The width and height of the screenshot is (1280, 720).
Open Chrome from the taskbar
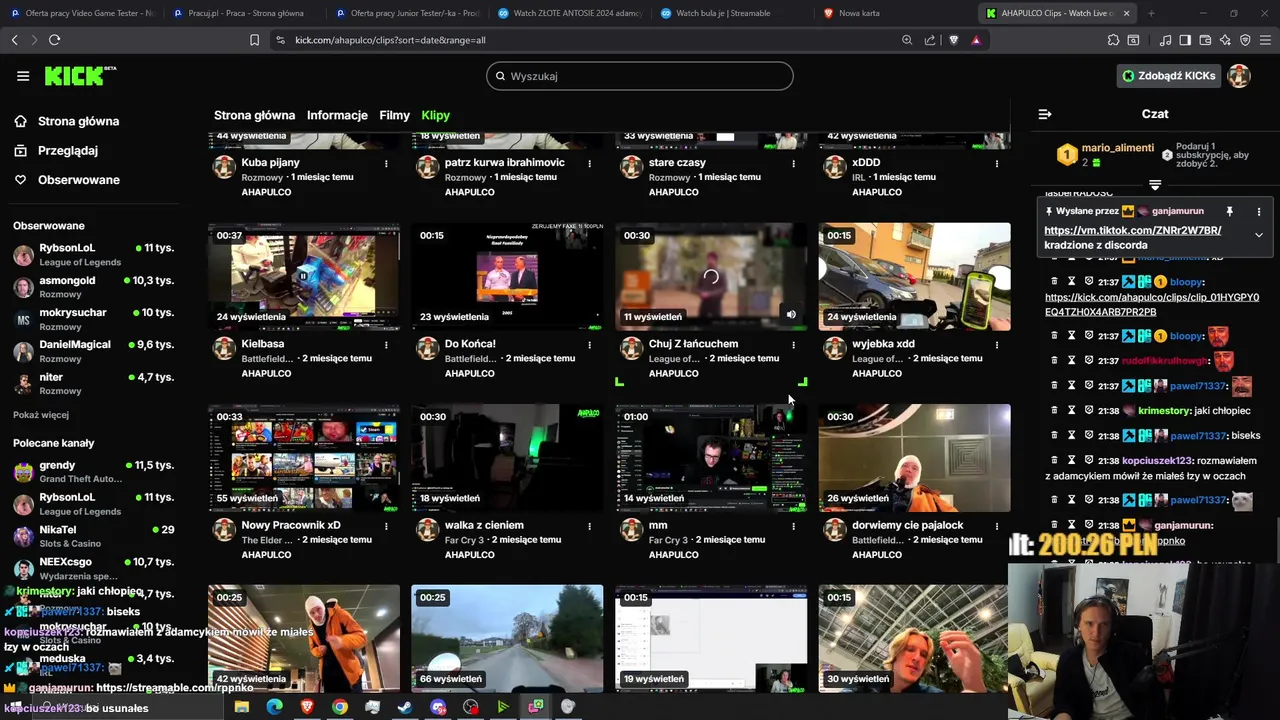point(340,707)
